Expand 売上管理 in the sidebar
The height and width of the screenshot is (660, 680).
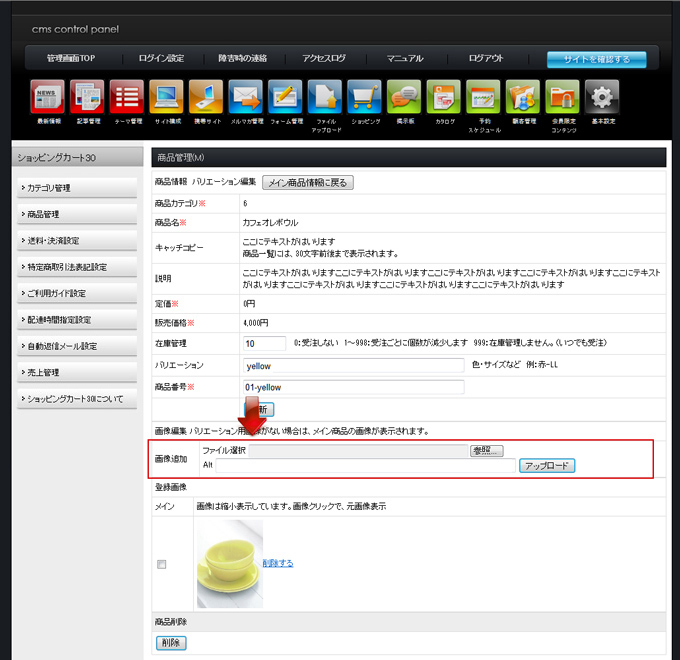pyautogui.click(x=77, y=373)
